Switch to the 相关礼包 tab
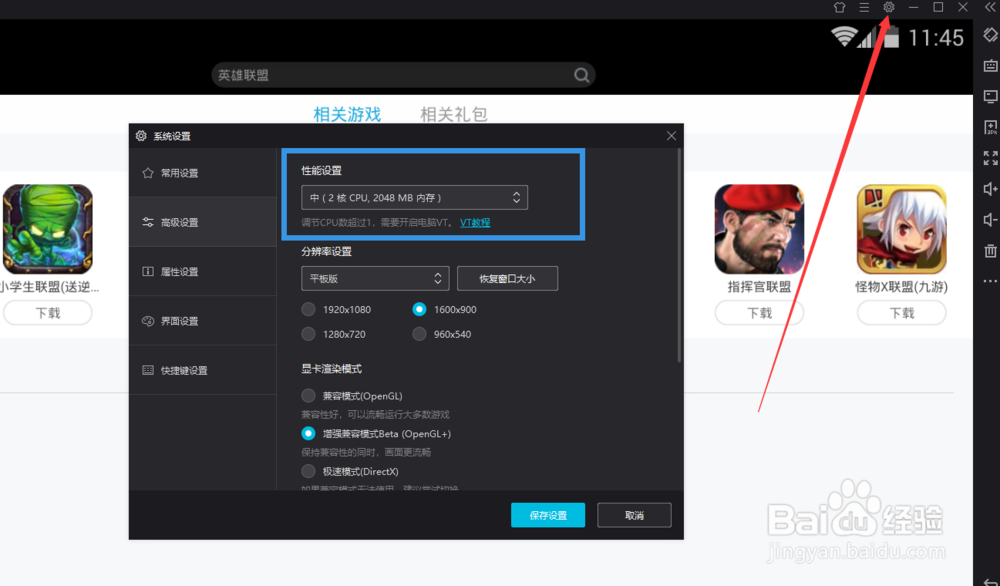The width and height of the screenshot is (1000, 586). pos(453,114)
